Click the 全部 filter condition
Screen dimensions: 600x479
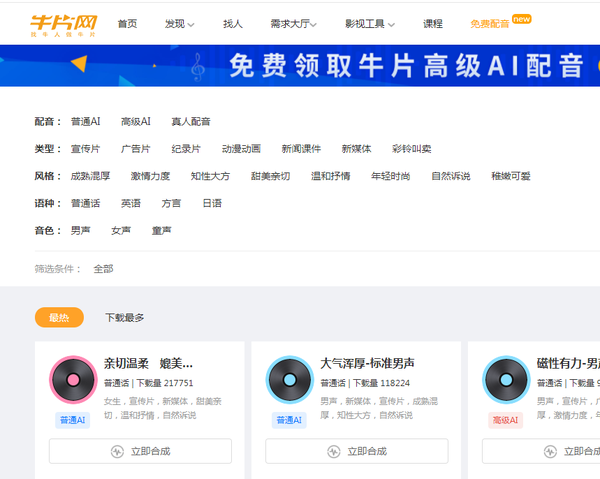pos(103,269)
